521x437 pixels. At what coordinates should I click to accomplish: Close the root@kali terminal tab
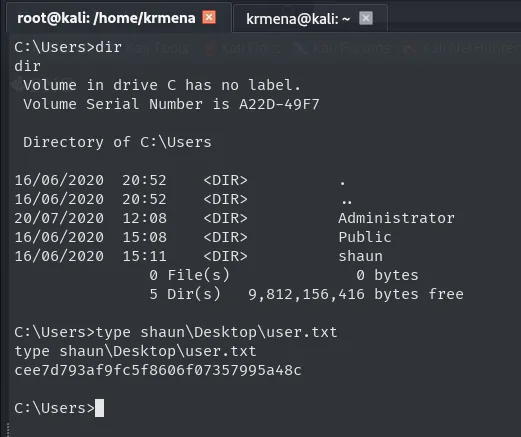click(209, 17)
